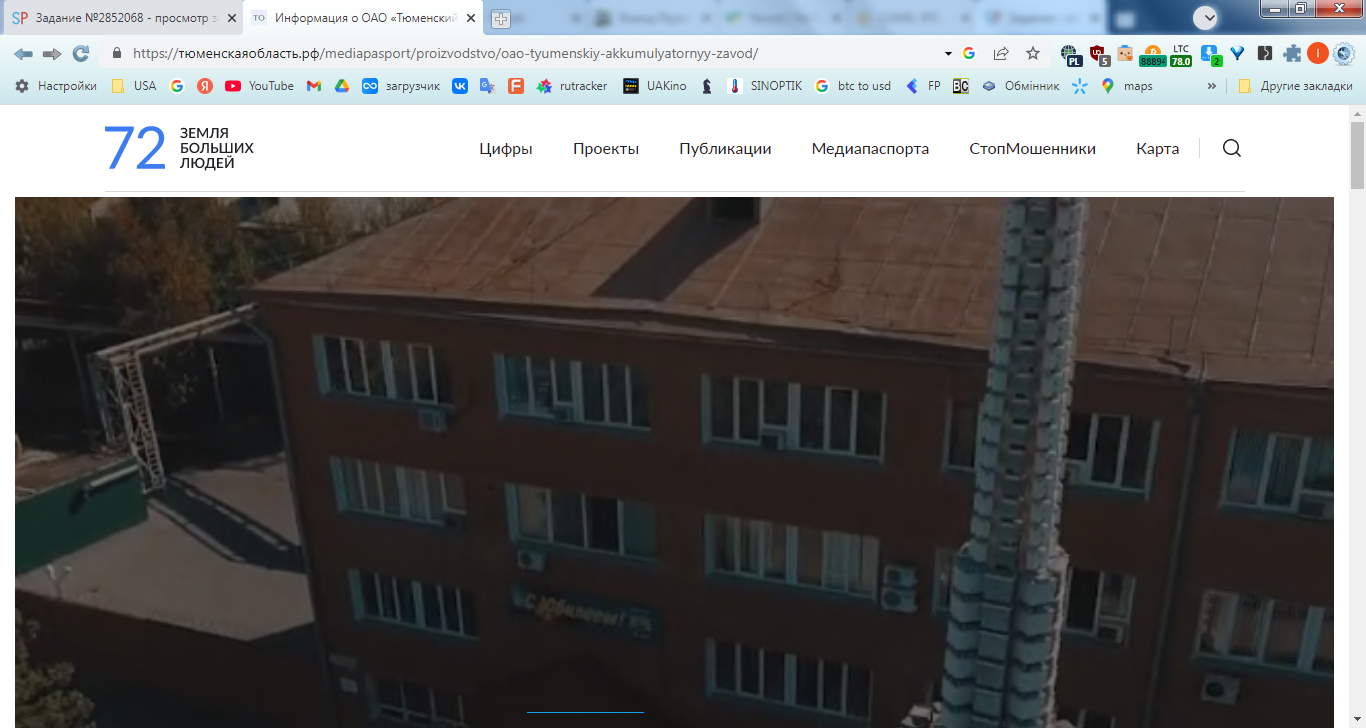Open the PL globe extension icon
The width and height of the screenshot is (1366, 728).
tap(1071, 54)
